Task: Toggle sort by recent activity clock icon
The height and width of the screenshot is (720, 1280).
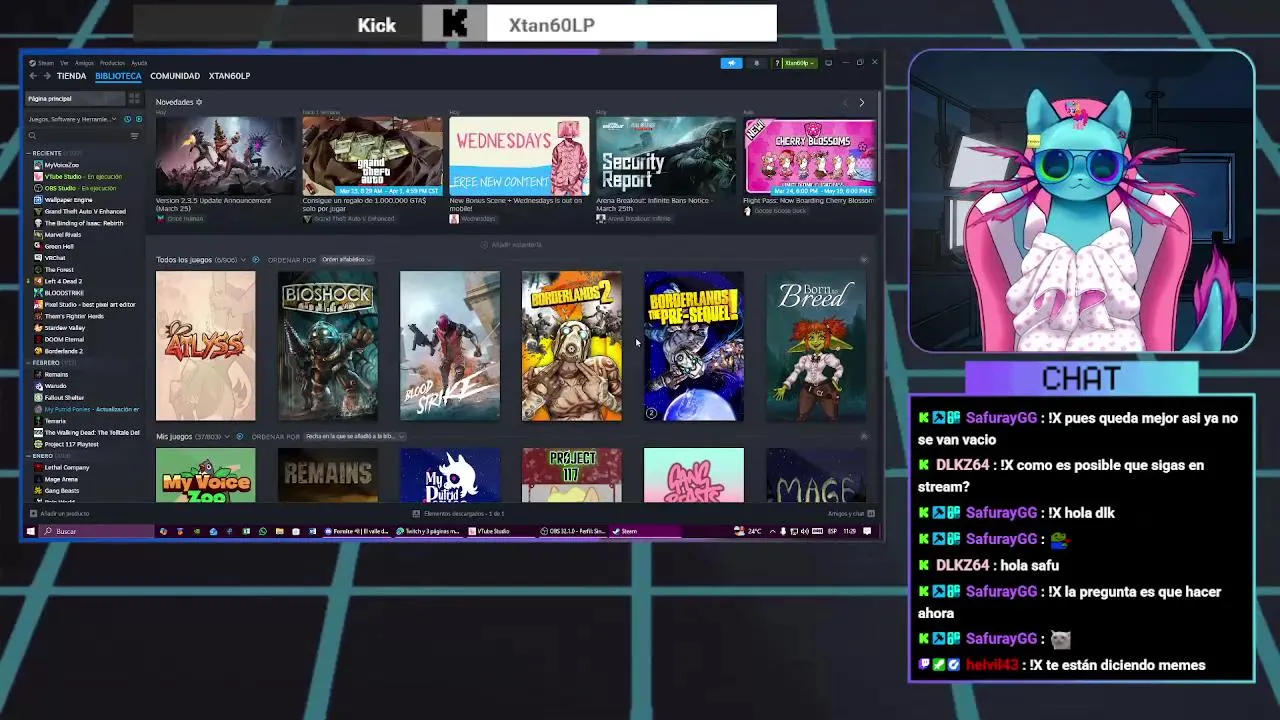Action: (x=127, y=119)
